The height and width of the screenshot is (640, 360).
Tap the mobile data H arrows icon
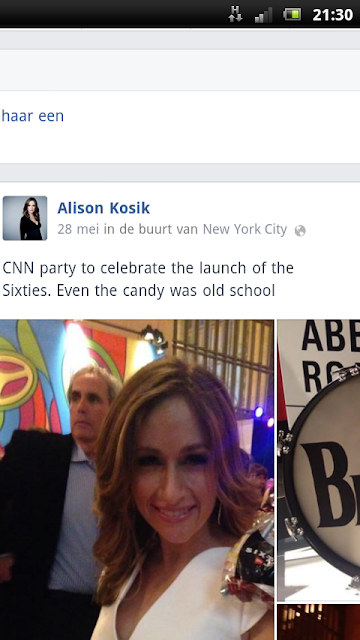(x=236, y=14)
